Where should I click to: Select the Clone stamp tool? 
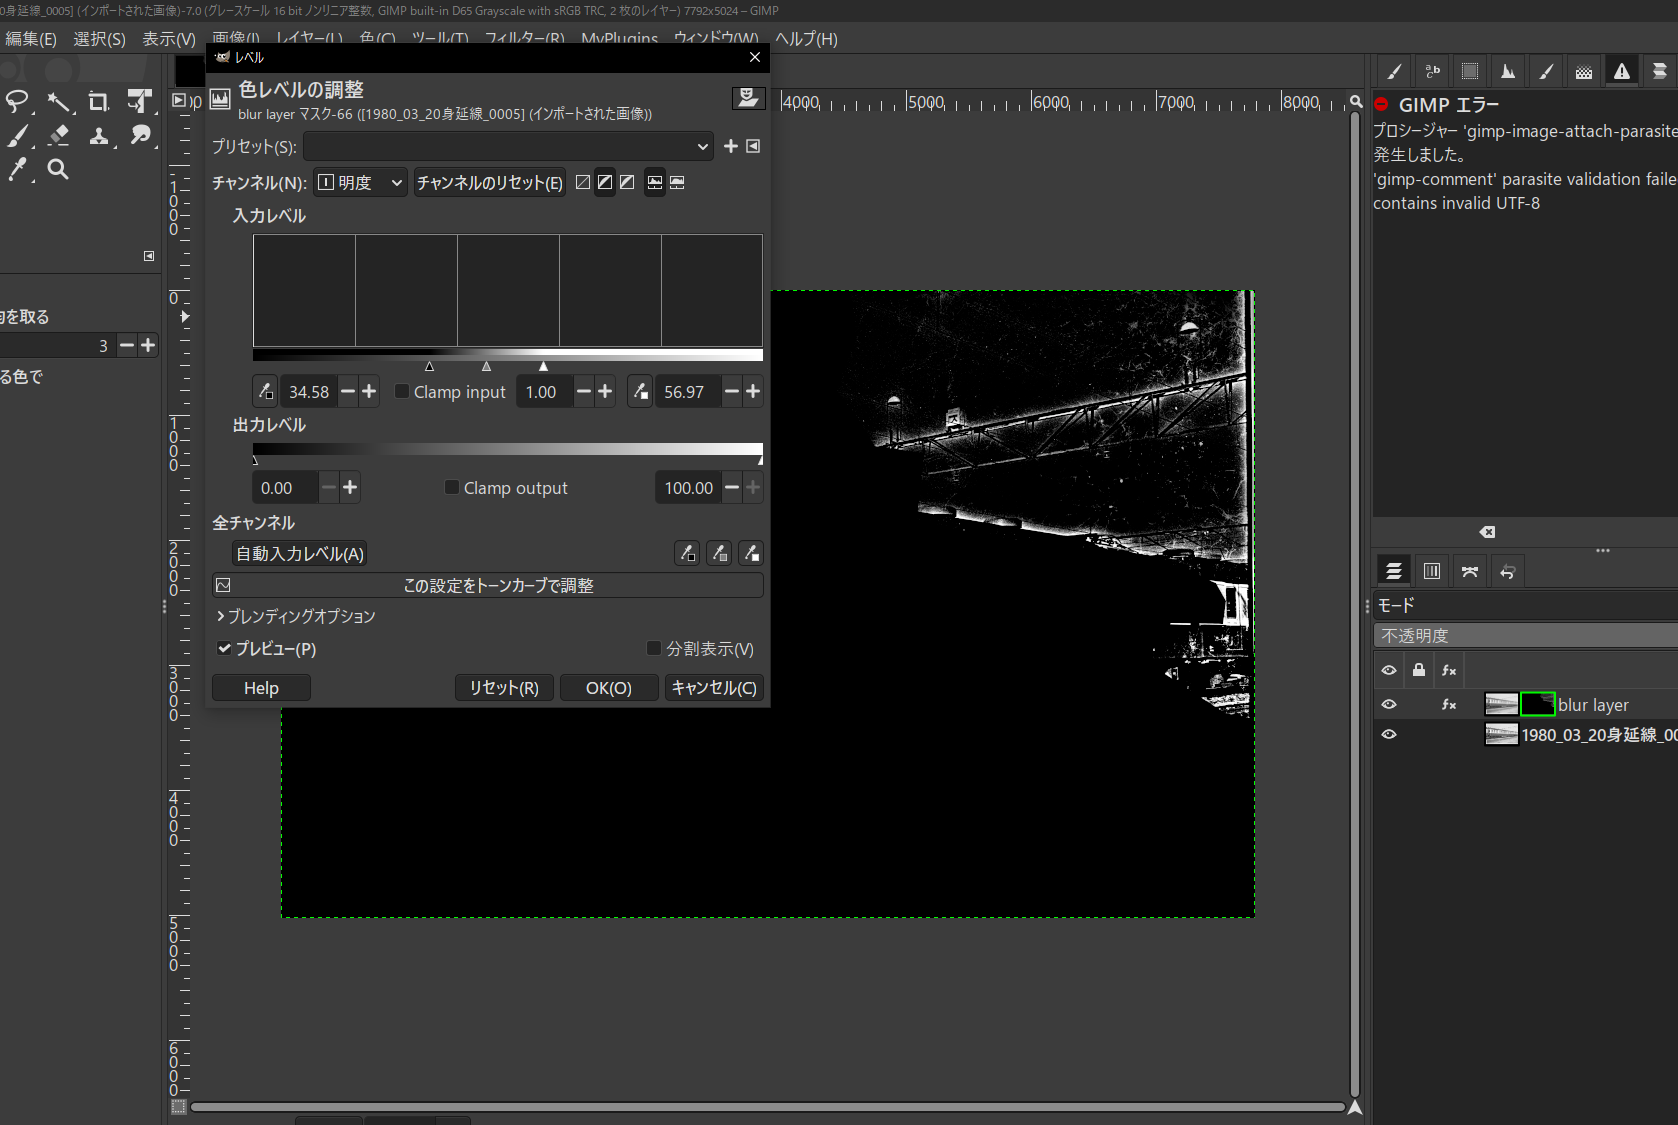point(99,135)
